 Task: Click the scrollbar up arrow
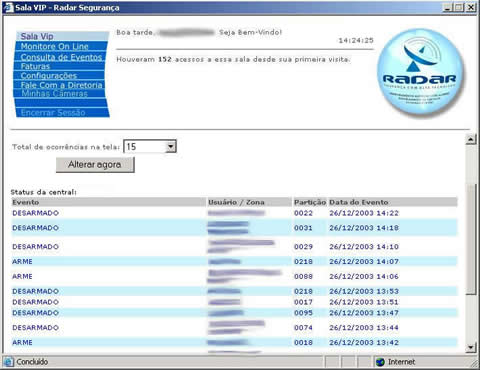point(471,139)
